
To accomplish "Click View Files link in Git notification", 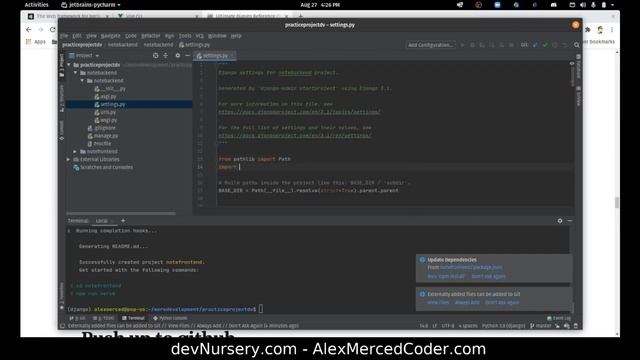I will click(438, 302).
